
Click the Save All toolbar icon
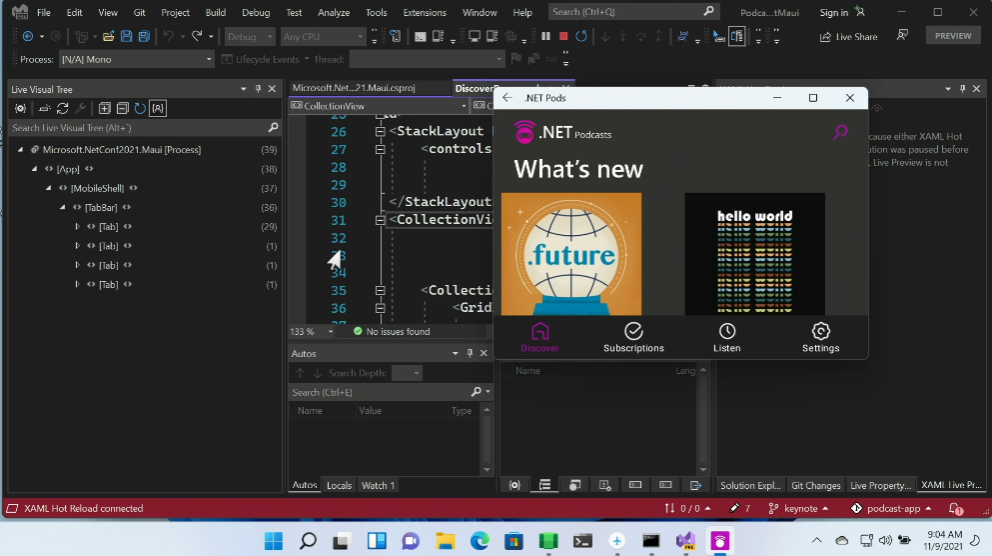pos(144,36)
